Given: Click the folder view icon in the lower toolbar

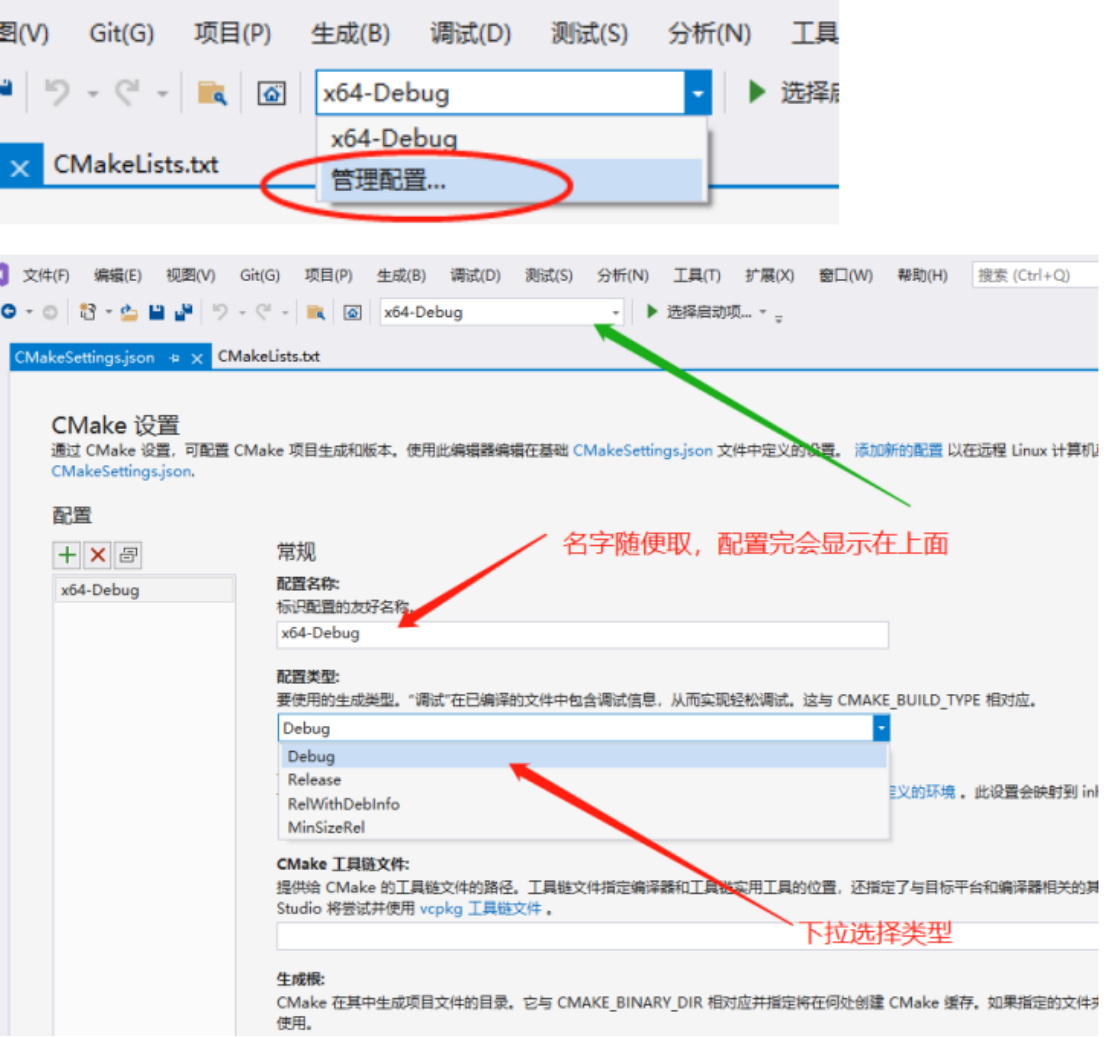Looking at the screenshot, I should (316, 312).
